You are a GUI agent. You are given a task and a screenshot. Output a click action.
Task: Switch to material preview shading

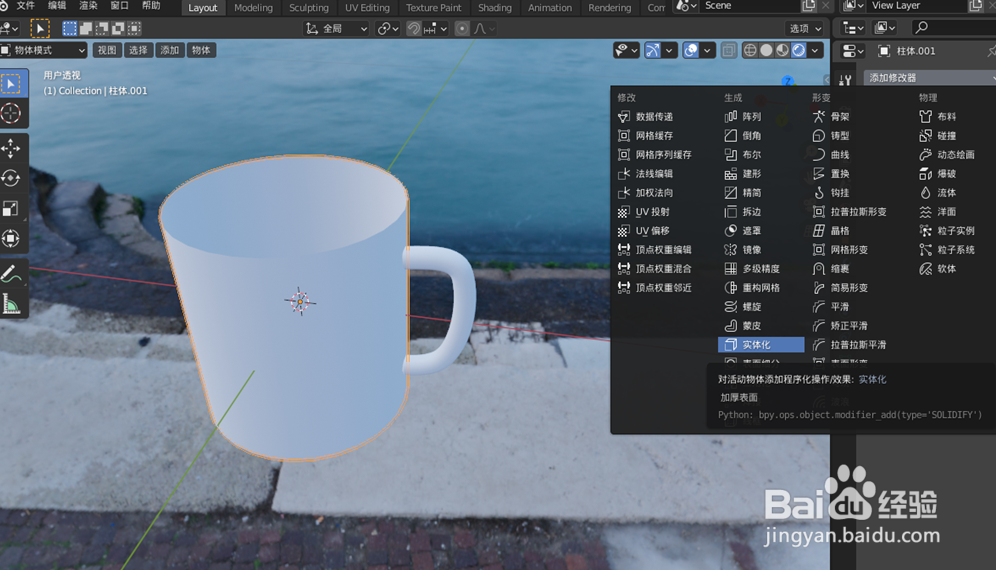coord(783,50)
